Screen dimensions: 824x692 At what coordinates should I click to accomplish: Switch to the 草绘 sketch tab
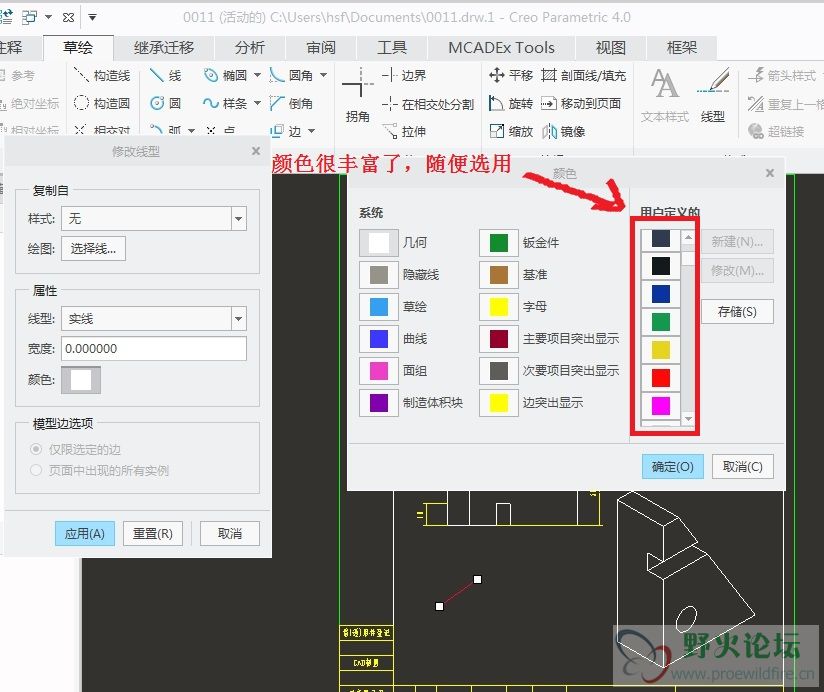point(78,48)
